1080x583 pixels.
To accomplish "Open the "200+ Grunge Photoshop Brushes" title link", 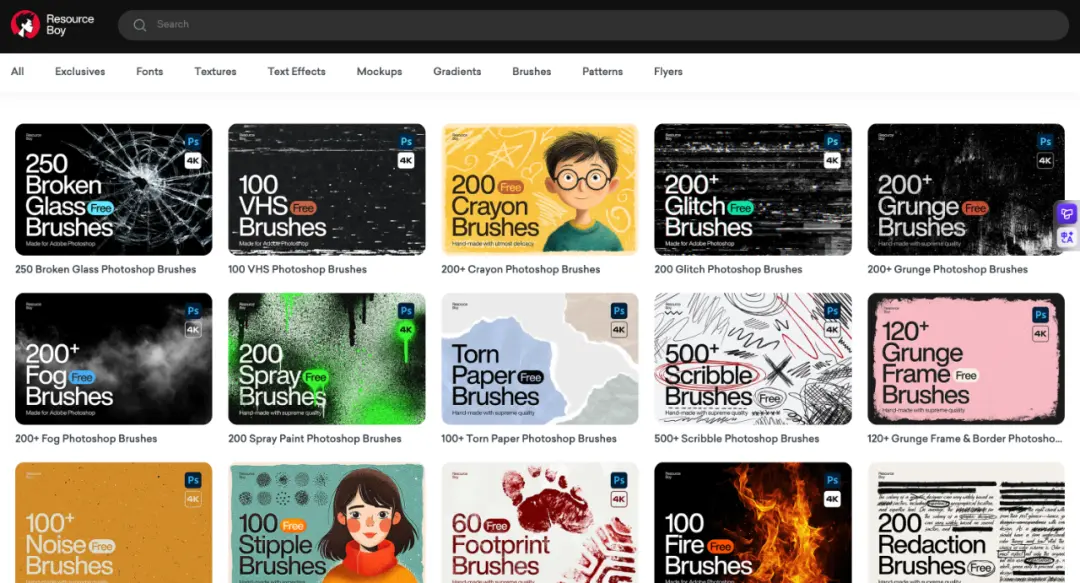I will (x=947, y=269).
